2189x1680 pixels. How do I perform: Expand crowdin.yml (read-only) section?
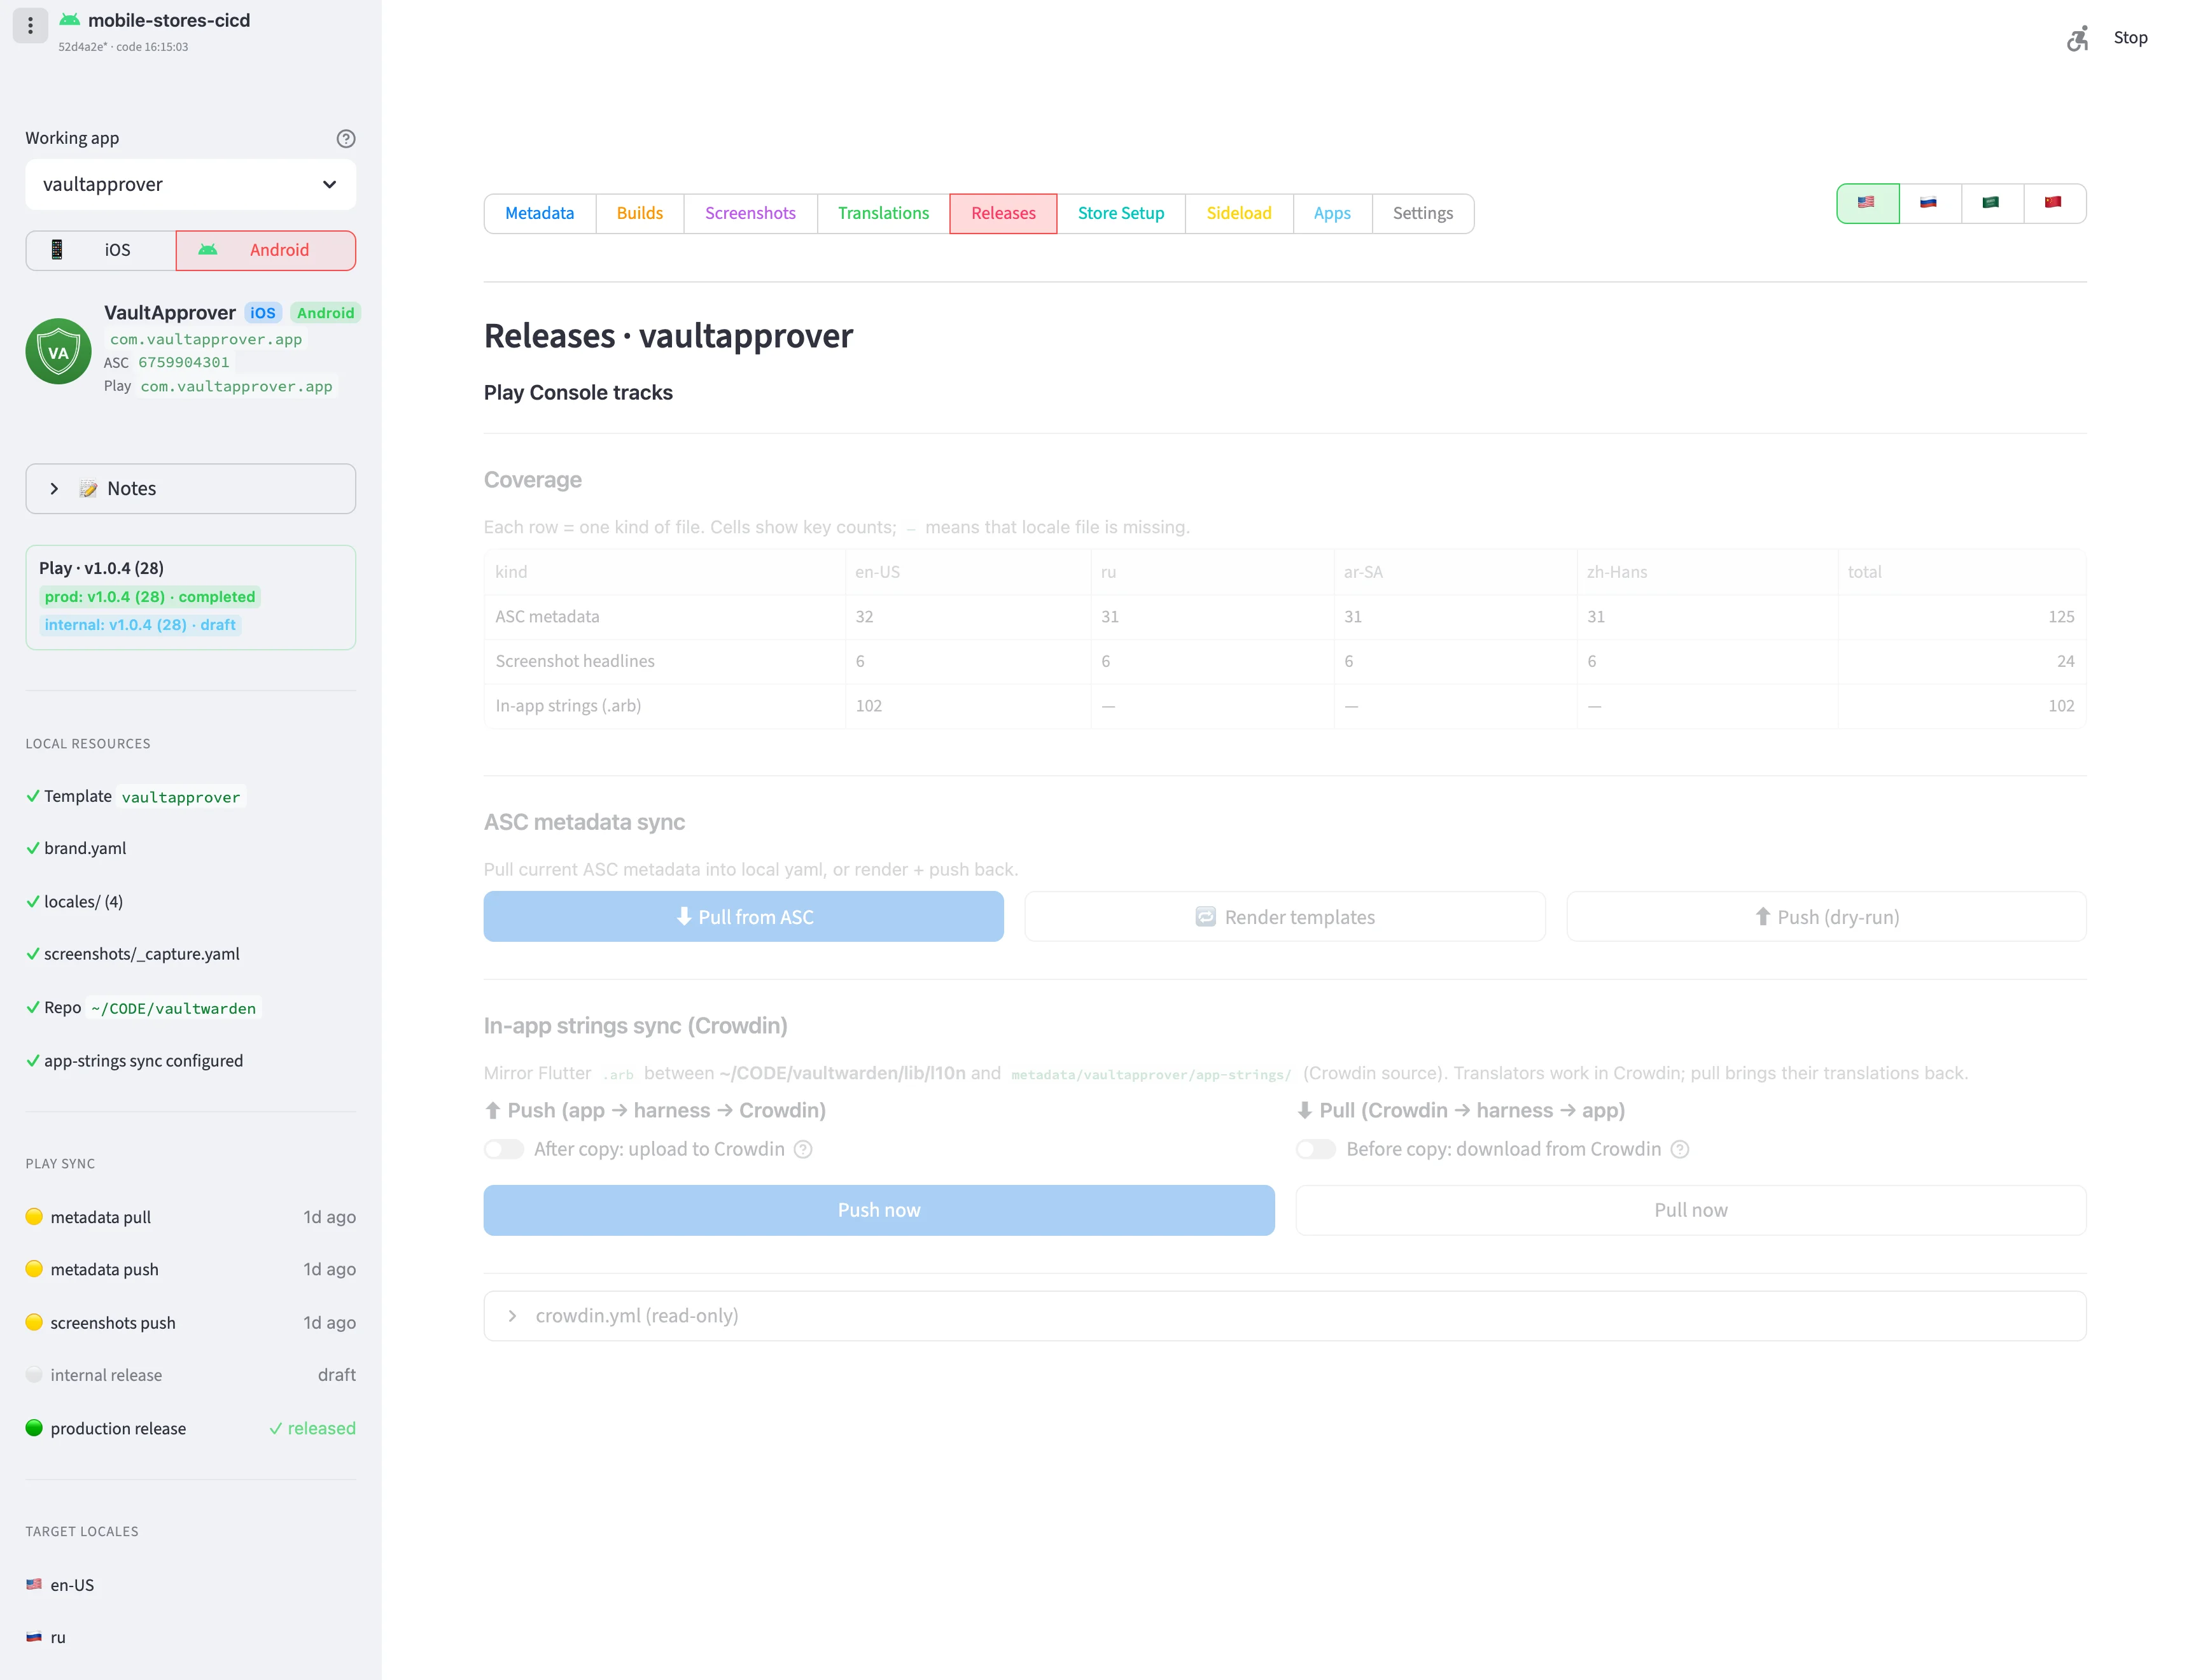pyautogui.click(x=1285, y=1316)
